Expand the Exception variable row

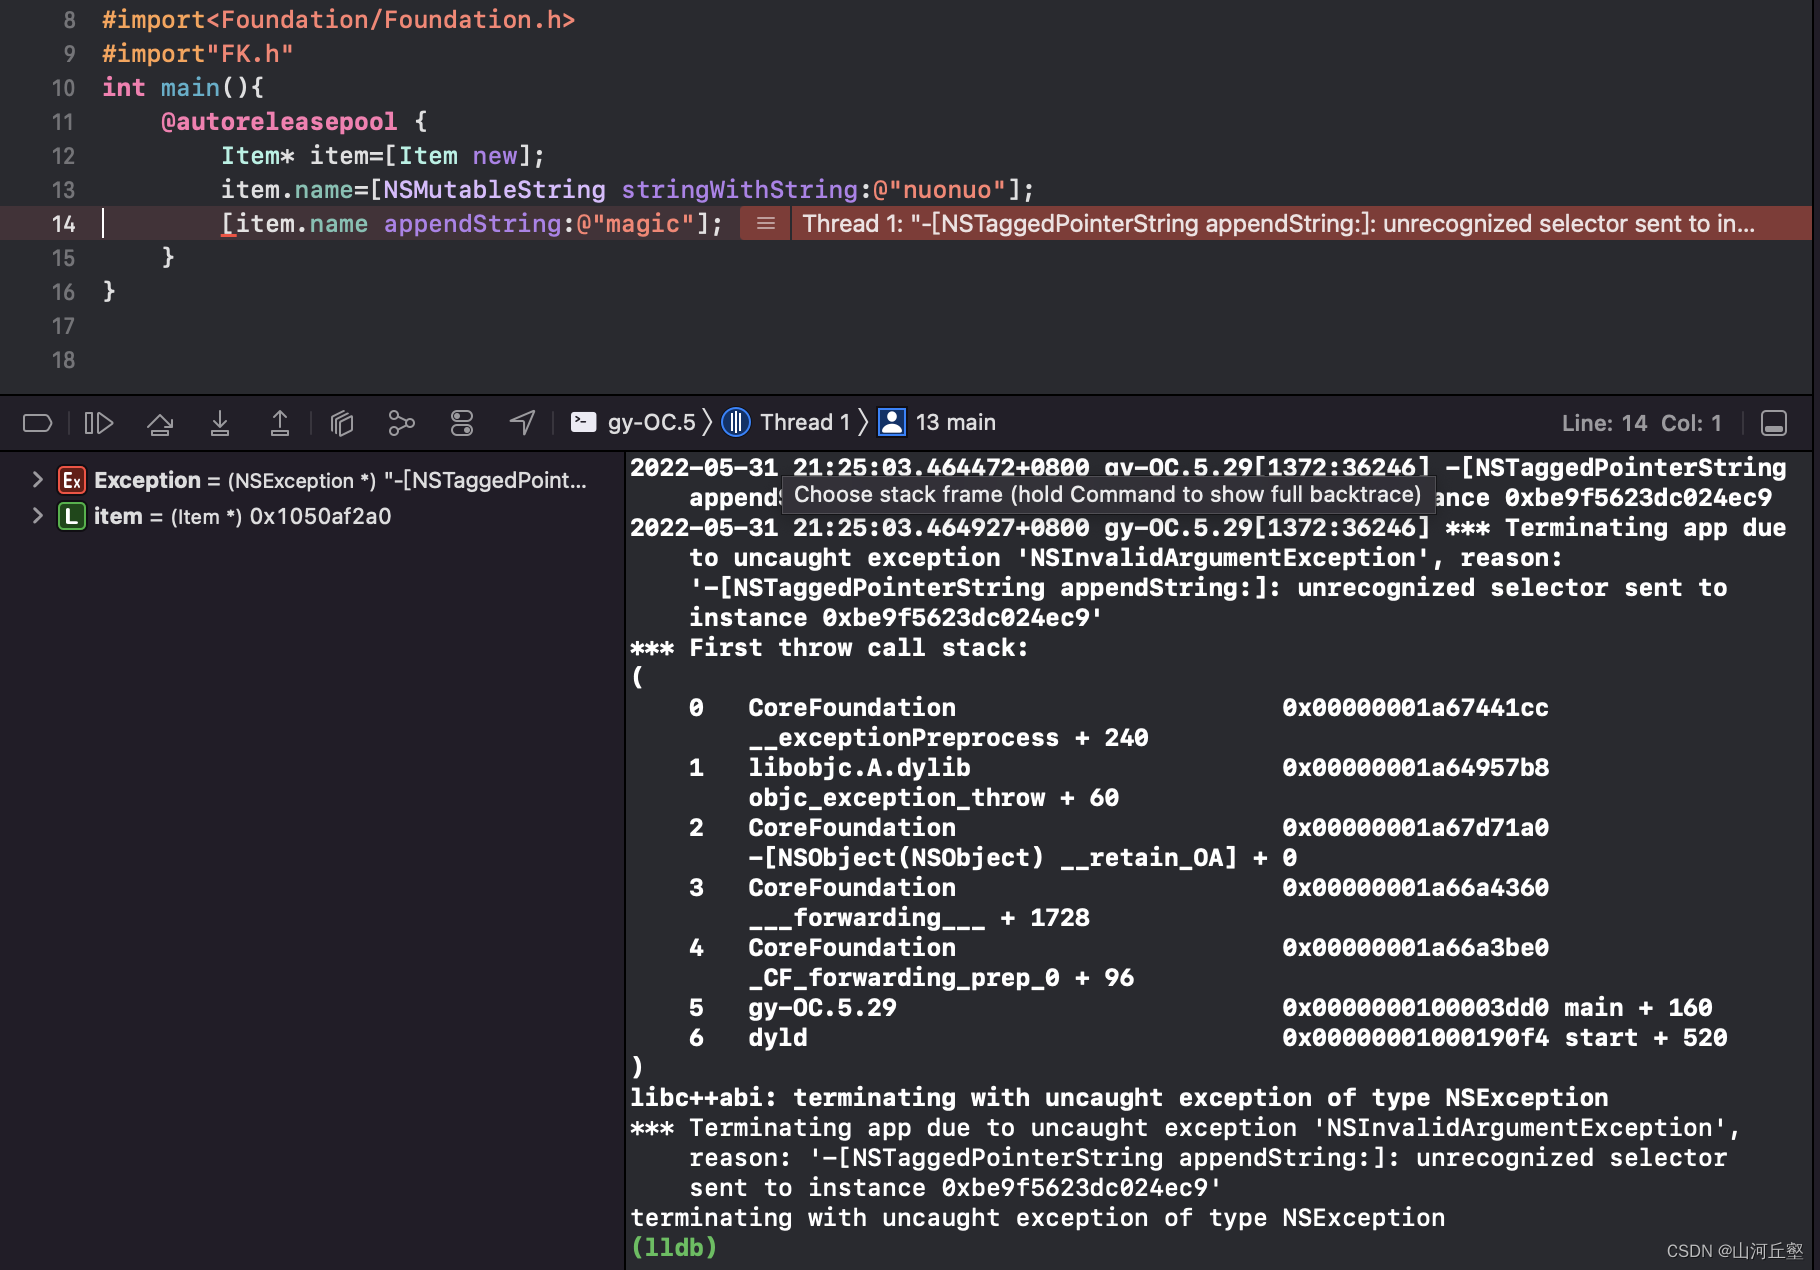(x=37, y=480)
